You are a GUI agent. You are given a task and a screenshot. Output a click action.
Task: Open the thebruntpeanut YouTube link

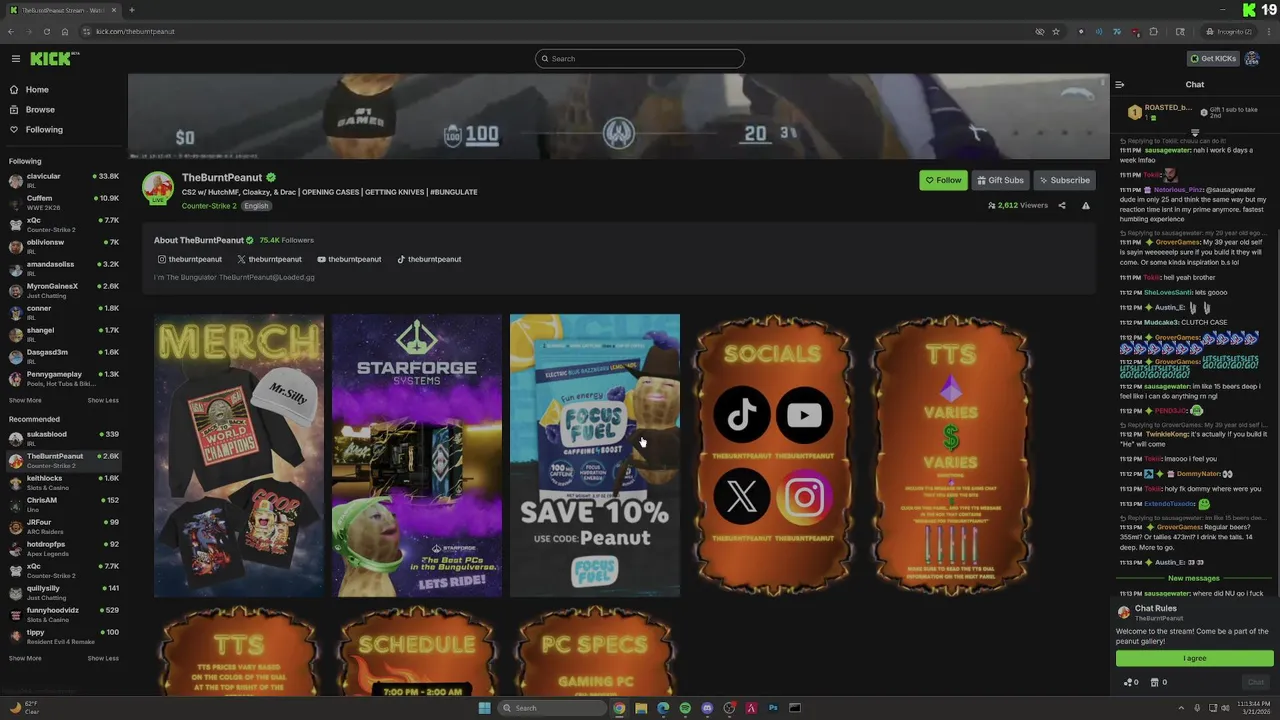click(x=349, y=259)
